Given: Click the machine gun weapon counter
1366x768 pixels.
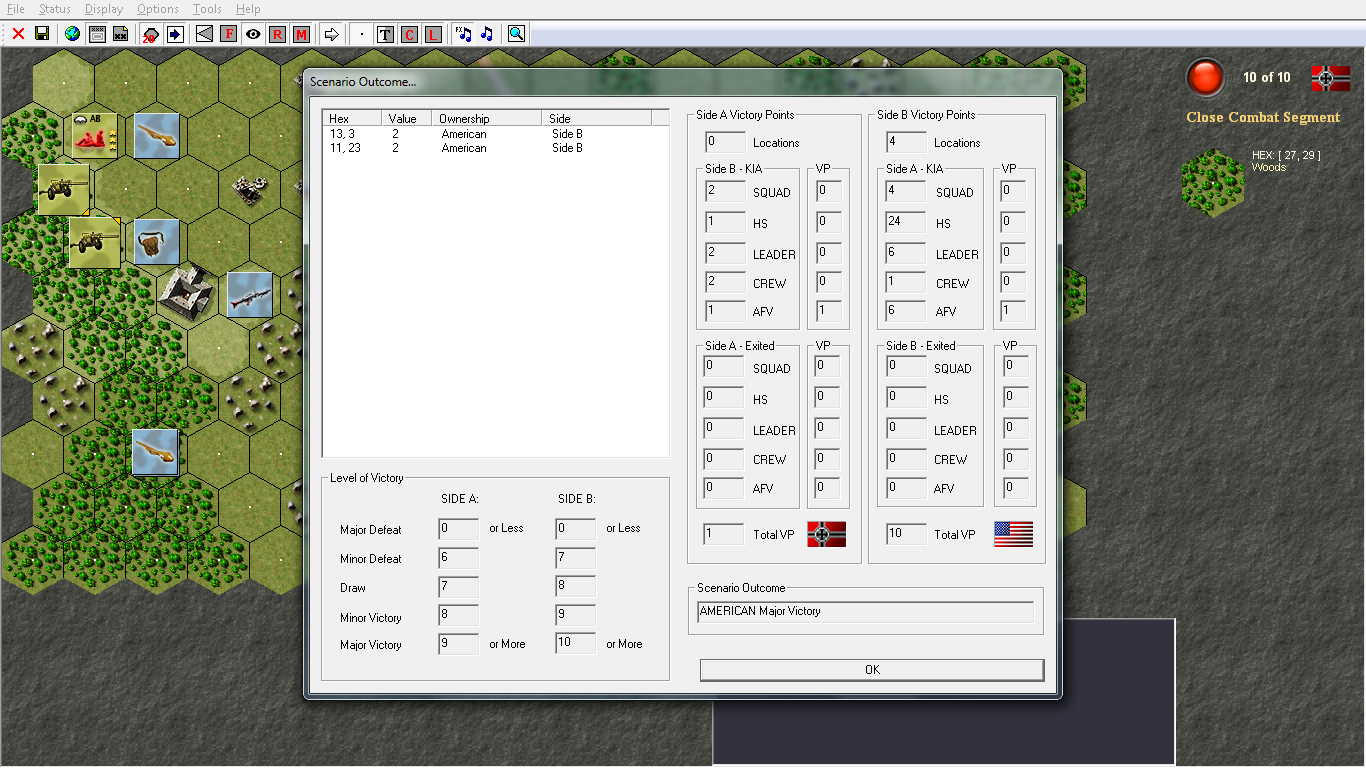Looking at the screenshot, I should click(x=249, y=295).
